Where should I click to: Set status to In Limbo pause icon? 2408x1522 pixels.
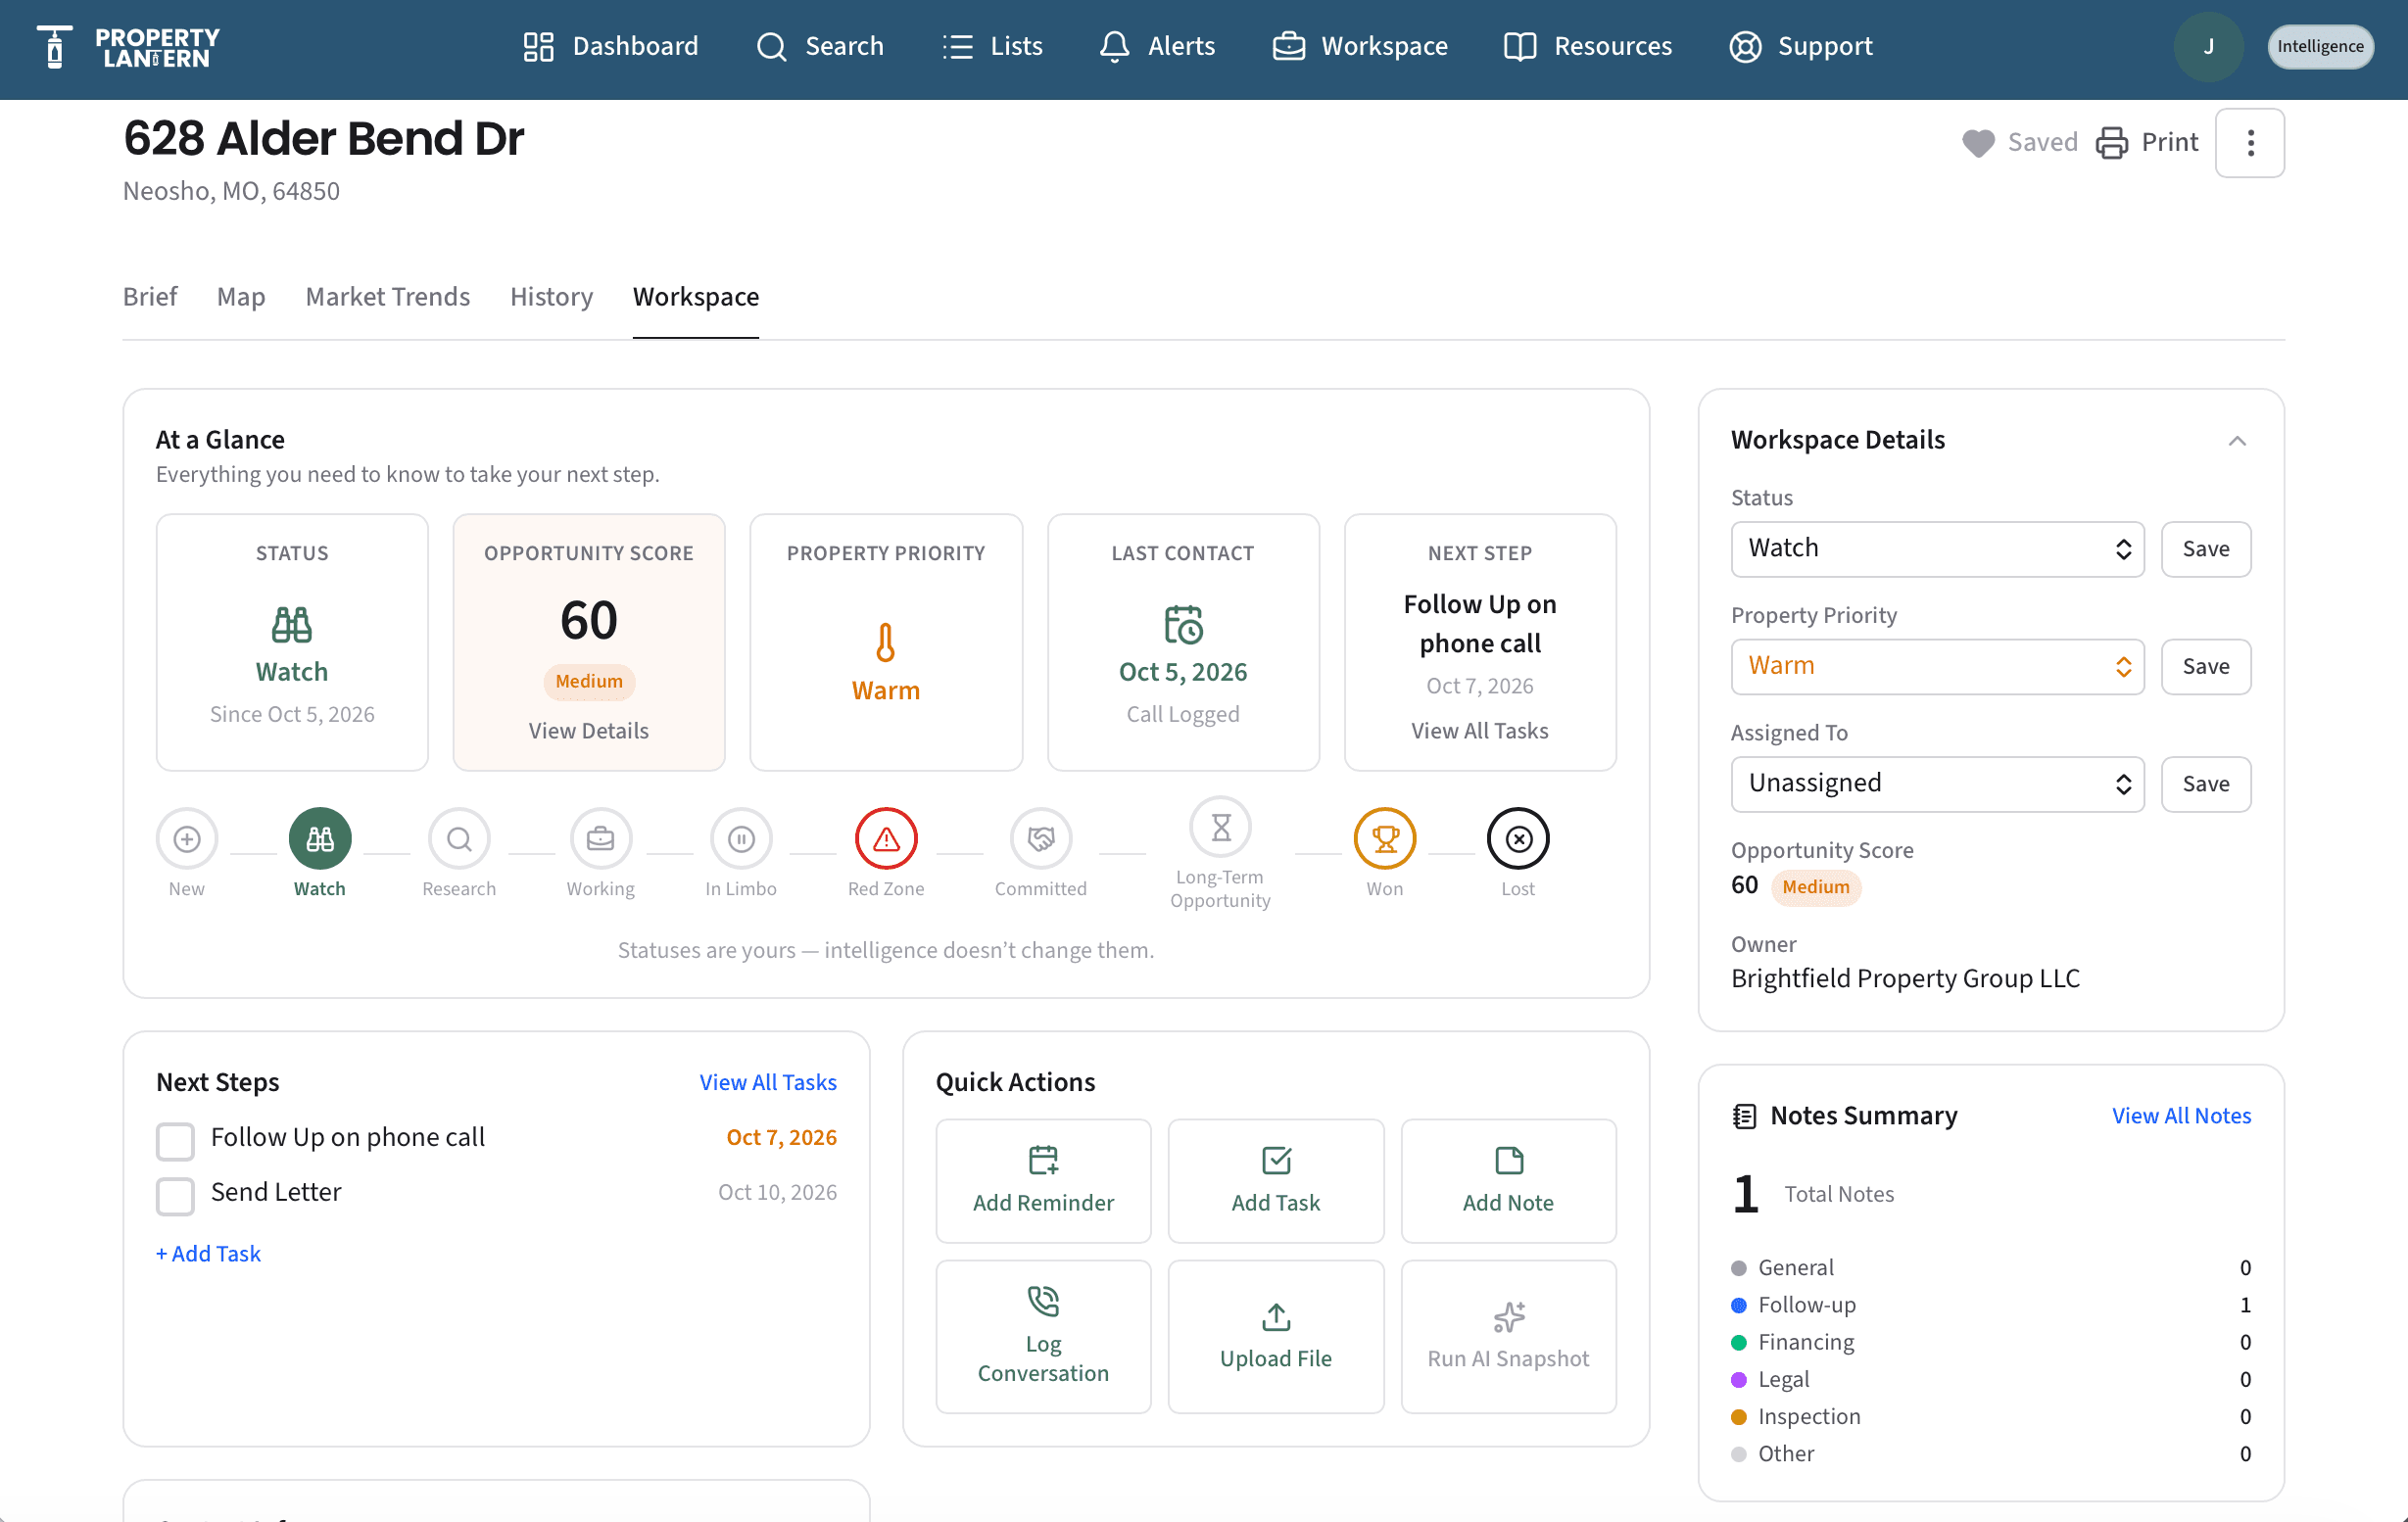741,838
